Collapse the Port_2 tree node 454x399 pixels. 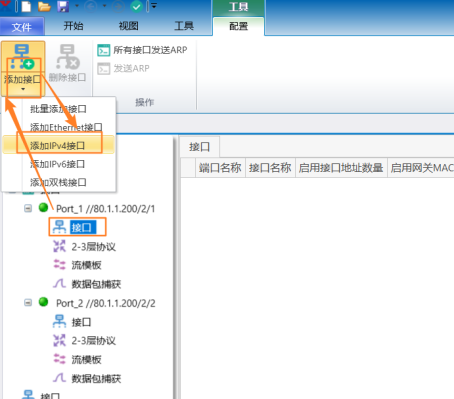(x=28, y=303)
